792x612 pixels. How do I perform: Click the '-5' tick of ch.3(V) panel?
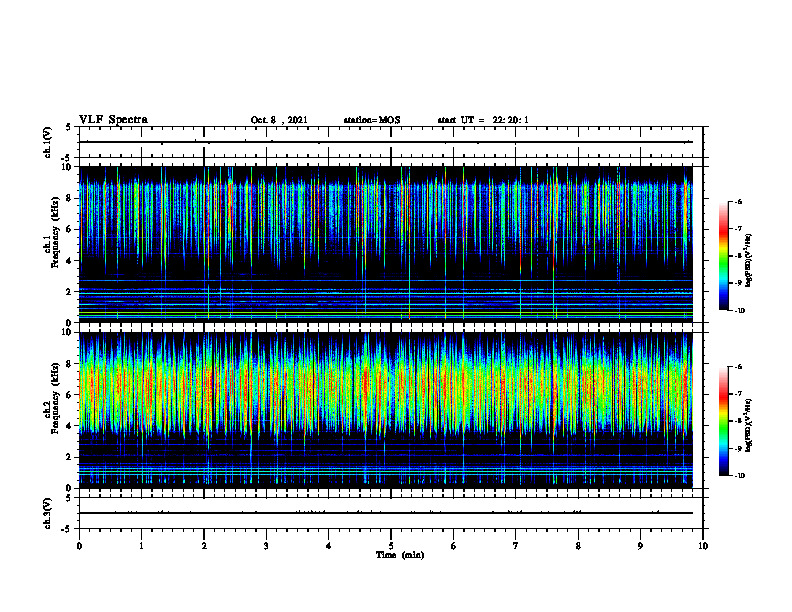coord(67,529)
